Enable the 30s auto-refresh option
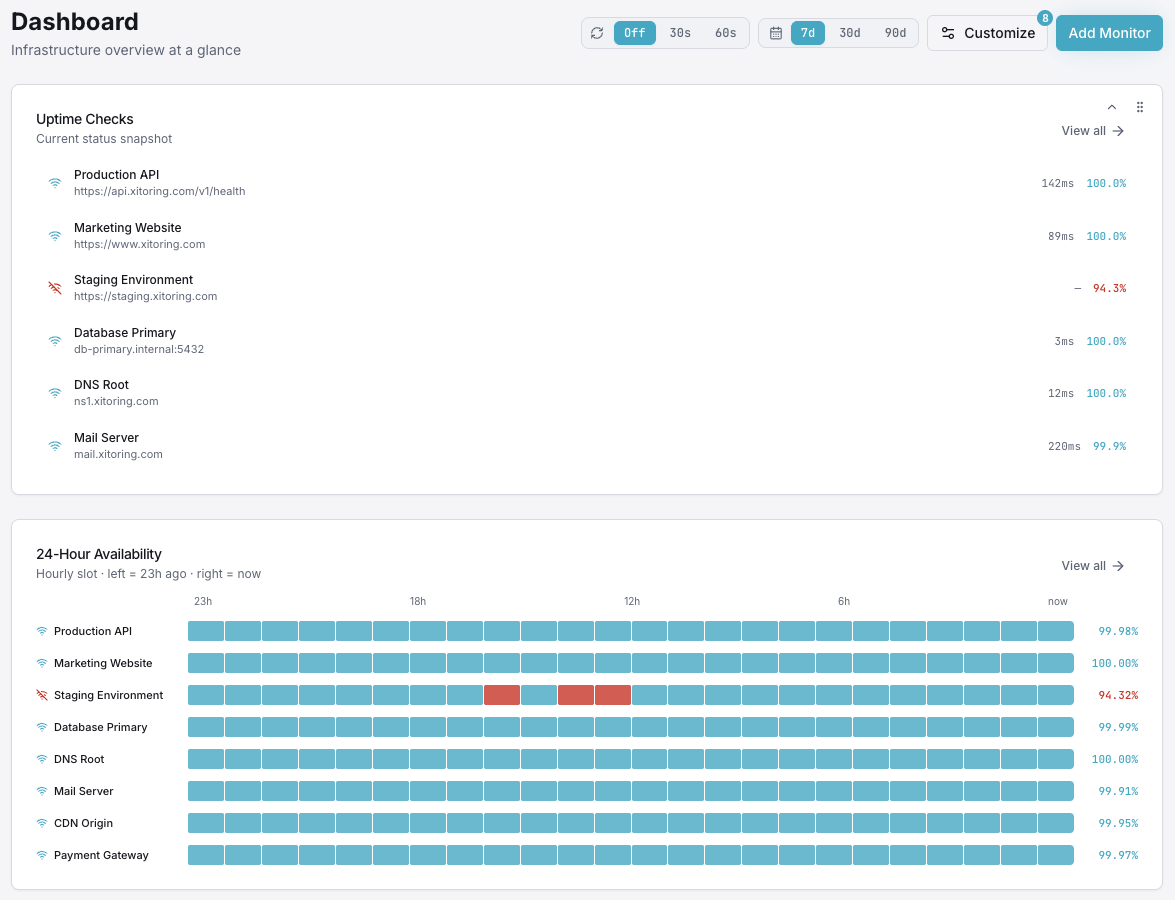Image resolution: width=1175 pixels, height=900 pixels. [679, 32]
